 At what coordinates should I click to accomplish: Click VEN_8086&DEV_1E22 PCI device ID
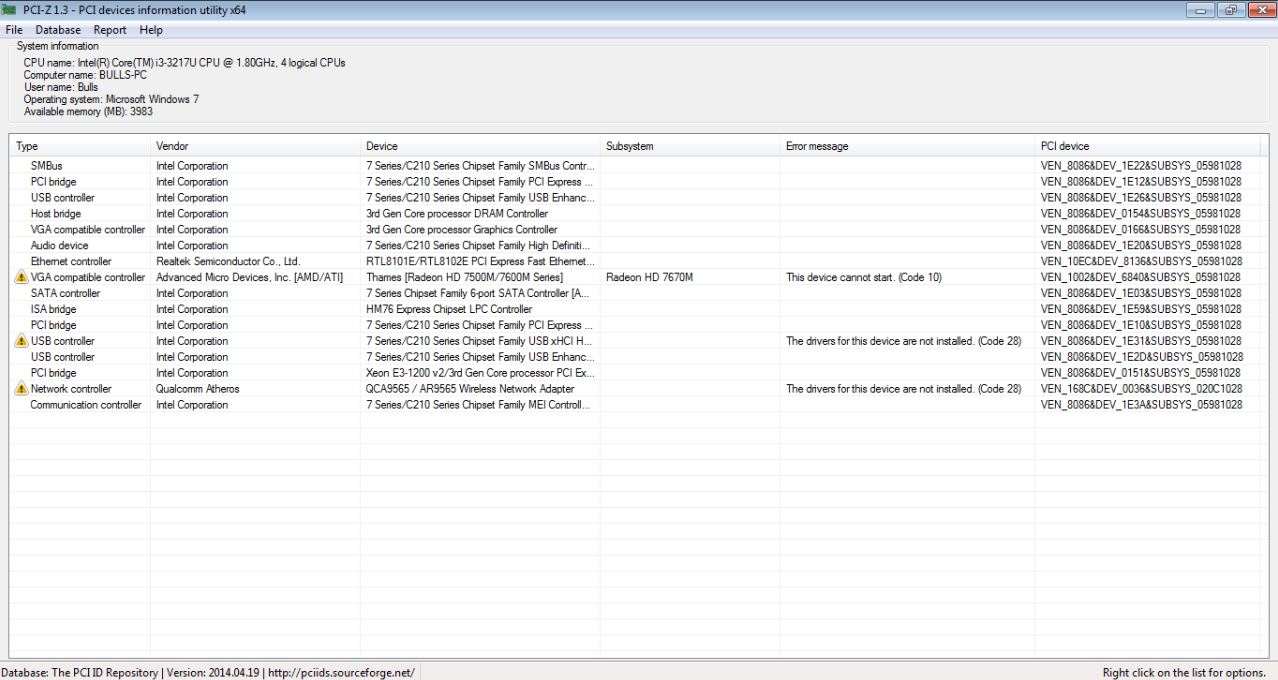click(1141, 166)
